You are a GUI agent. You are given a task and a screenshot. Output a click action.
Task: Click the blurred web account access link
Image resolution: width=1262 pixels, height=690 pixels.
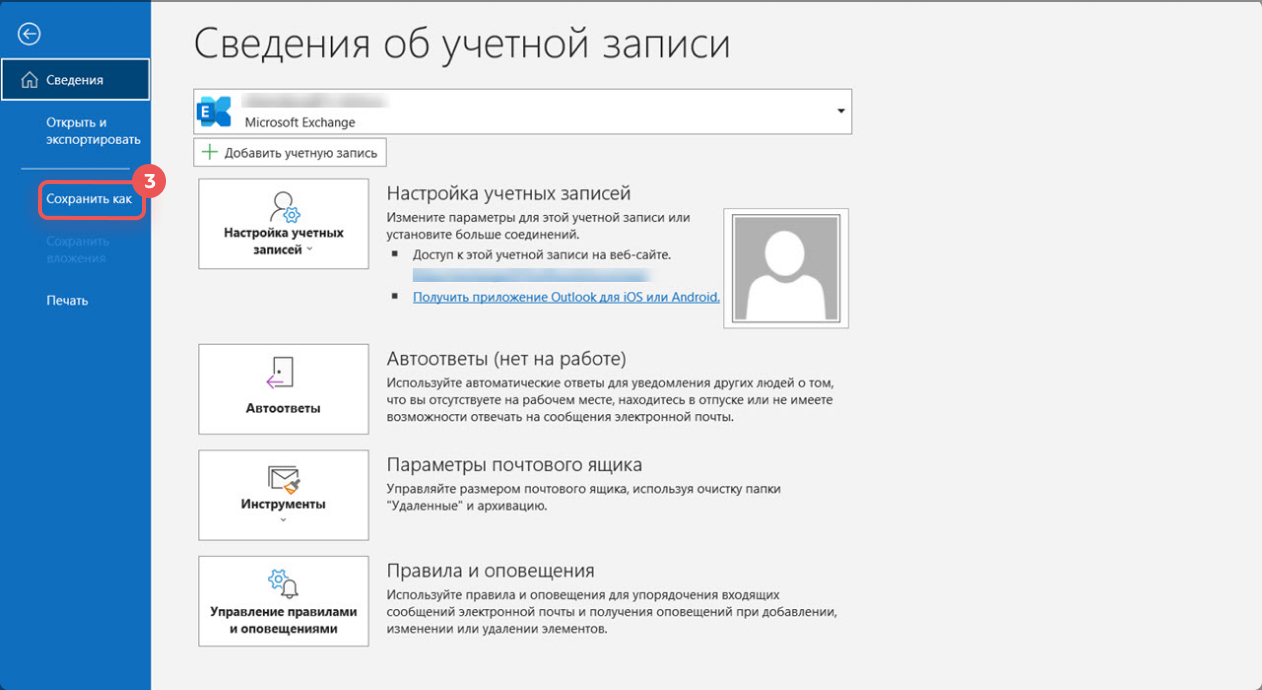tap(532, 275)
